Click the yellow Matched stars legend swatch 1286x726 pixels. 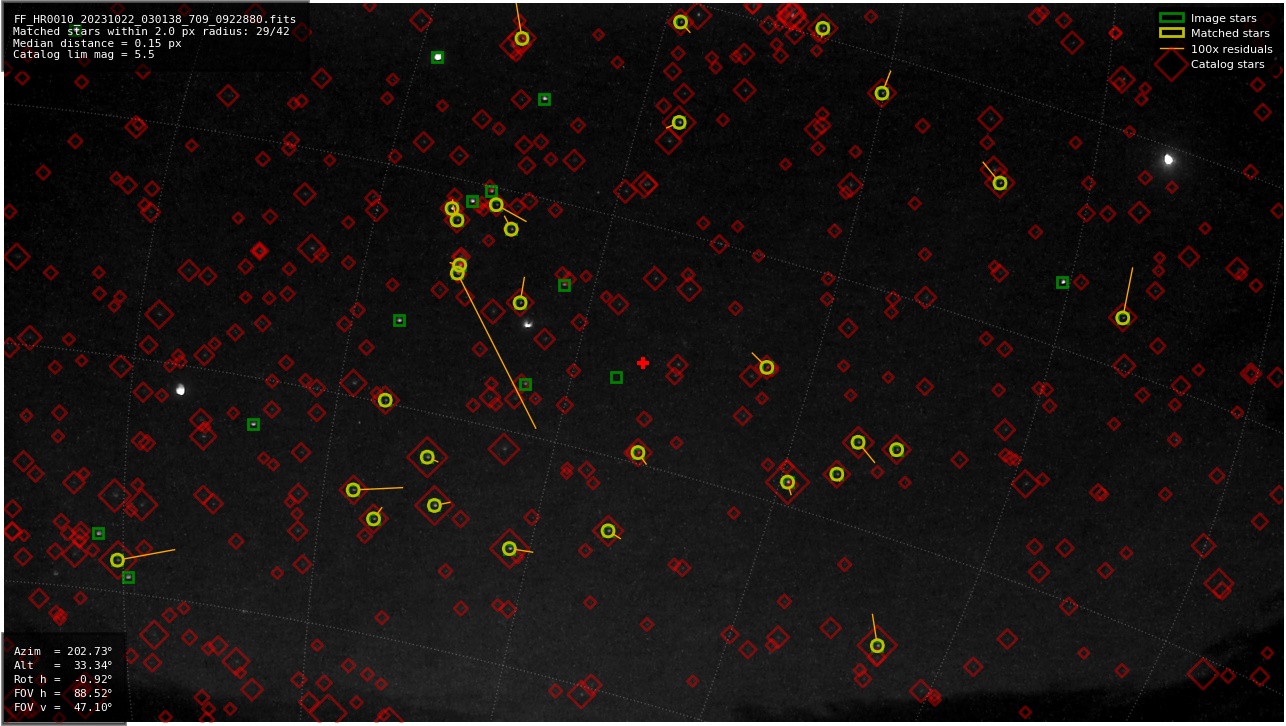tap(1171, 33)
